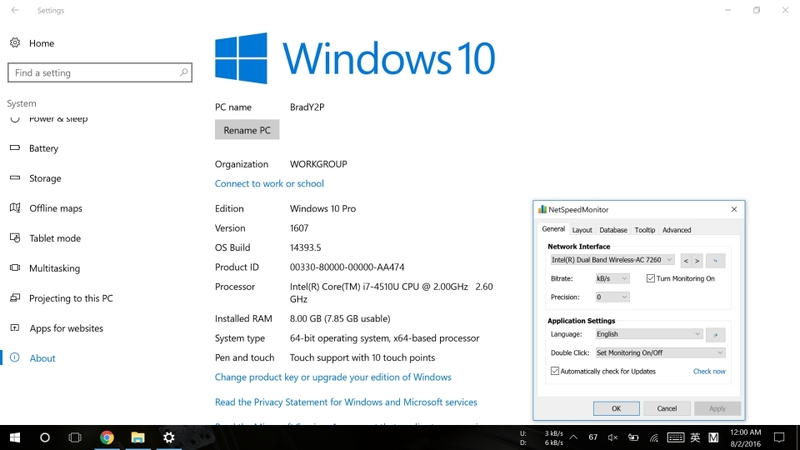
Task: Click Cancel in NetSpeedMonitor
Action: 667,409
